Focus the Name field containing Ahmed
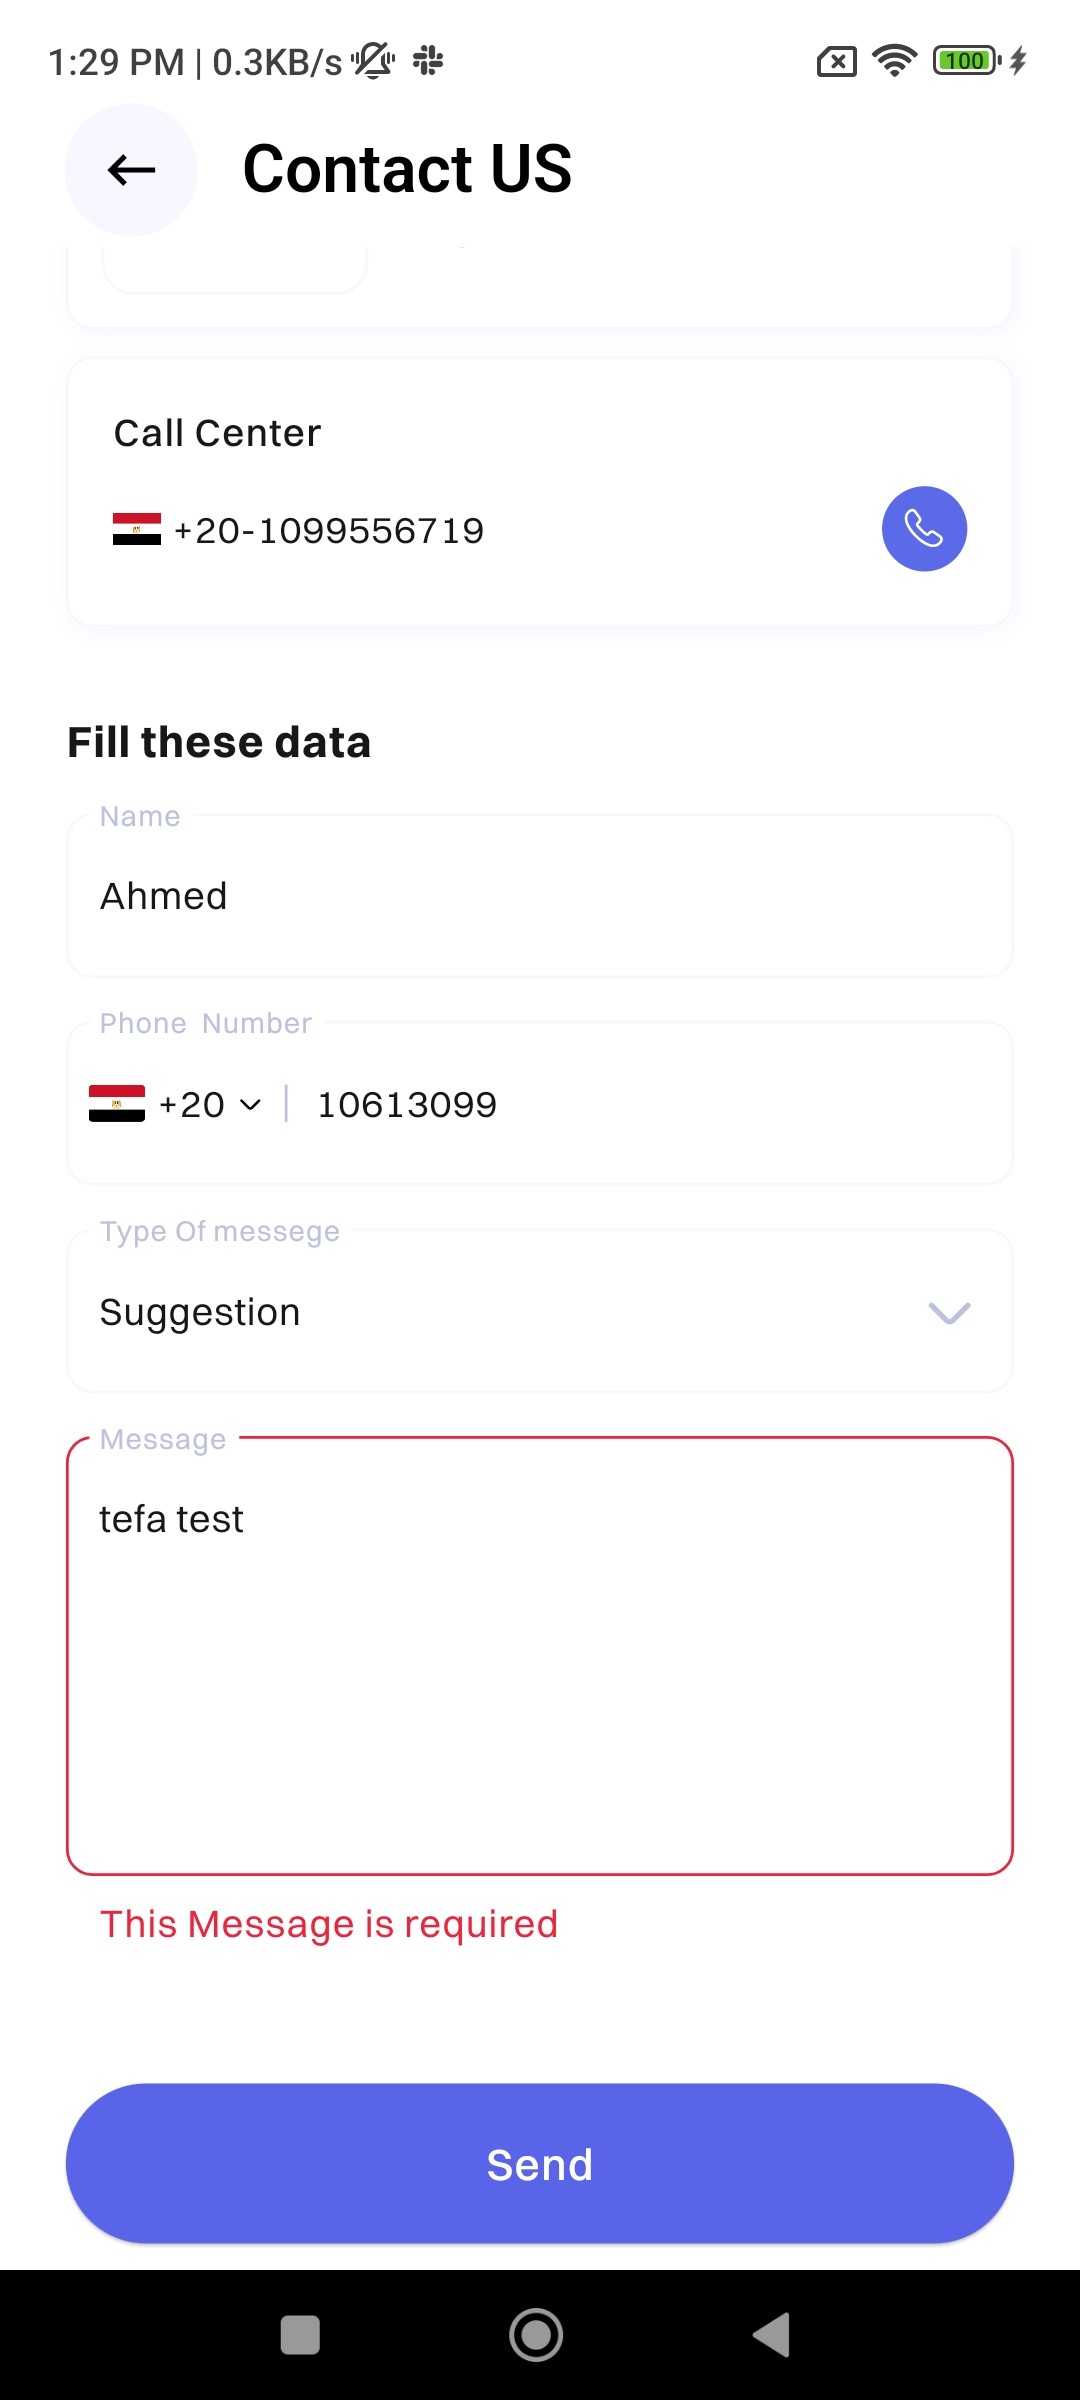This screenshot has width=1080, height=2400. tap(540, 896)
